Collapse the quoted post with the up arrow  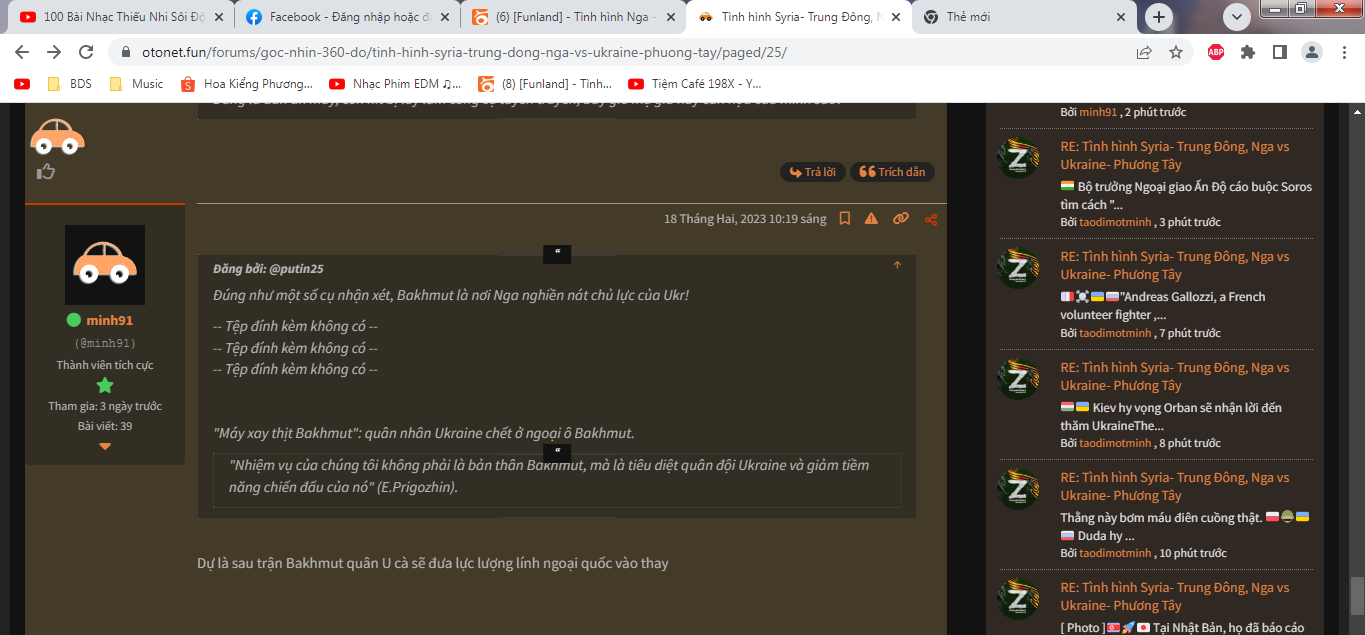[x=897, y=265]
